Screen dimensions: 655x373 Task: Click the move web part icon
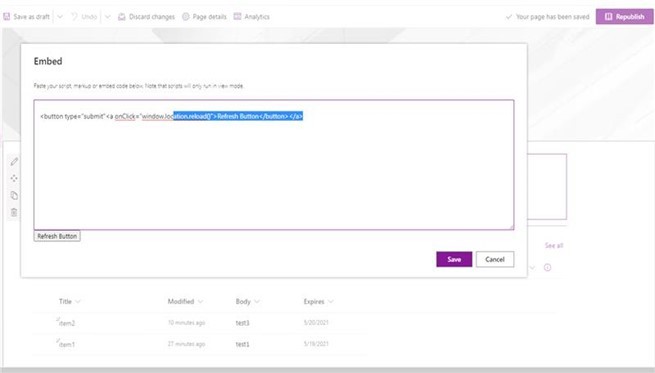tap(14, 178)
